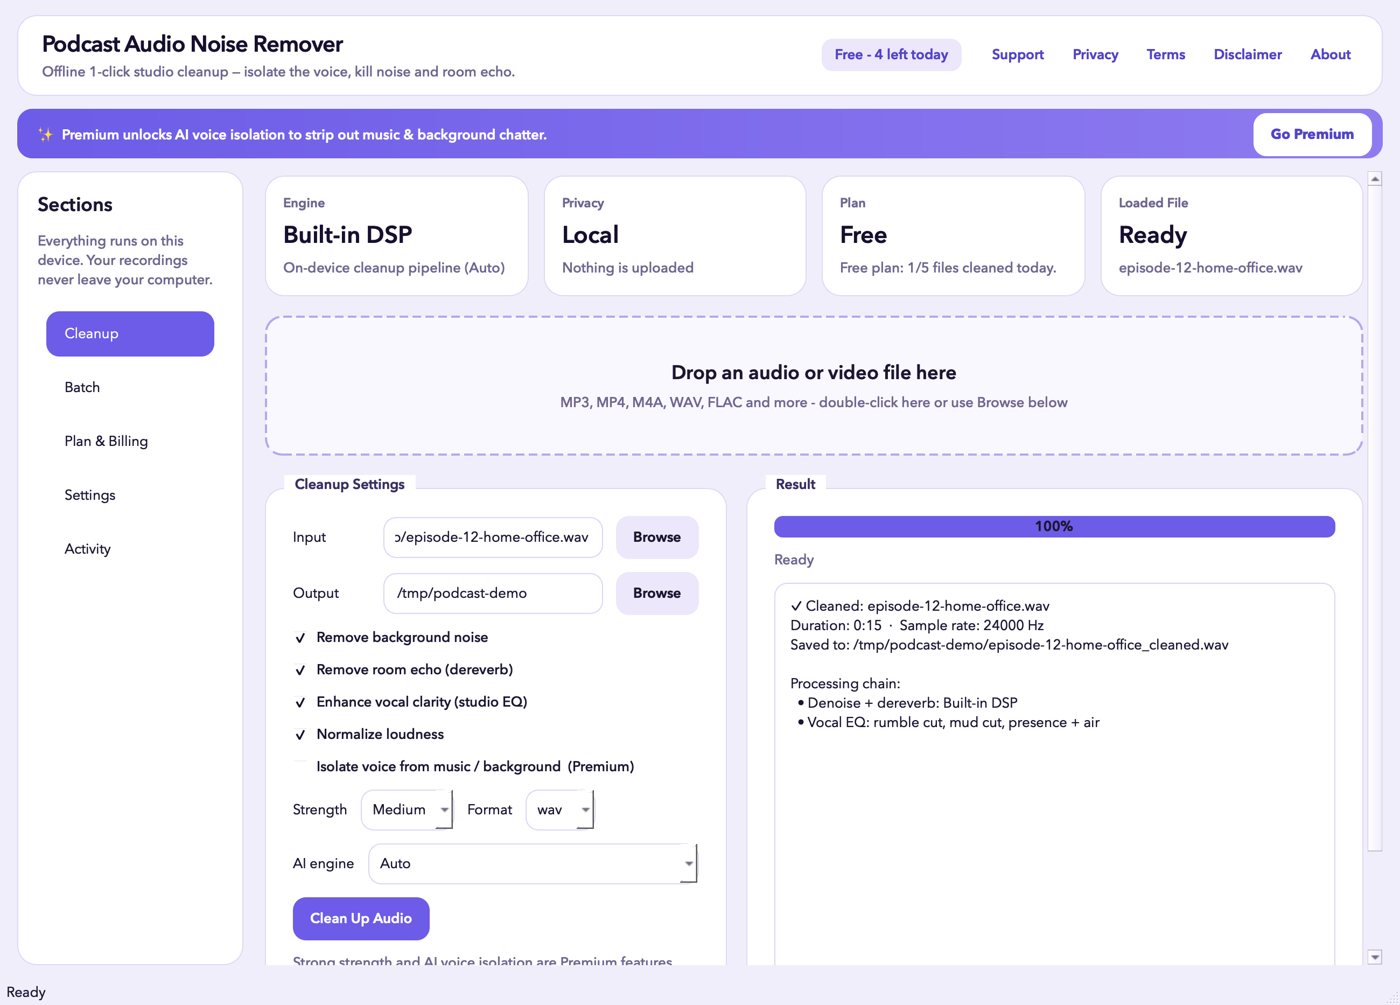Click the 'Denoise + dereverb: Built-in DSP' line
Screen dimensions: 1400x1005
[x=908, y=703]
